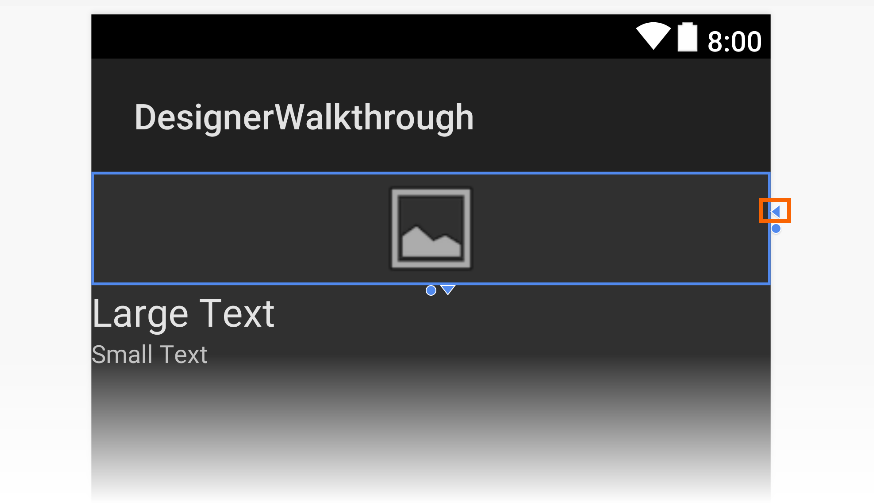Click the 8:00 clock in status bar
The image size is (874, 504).
point(734,41)
